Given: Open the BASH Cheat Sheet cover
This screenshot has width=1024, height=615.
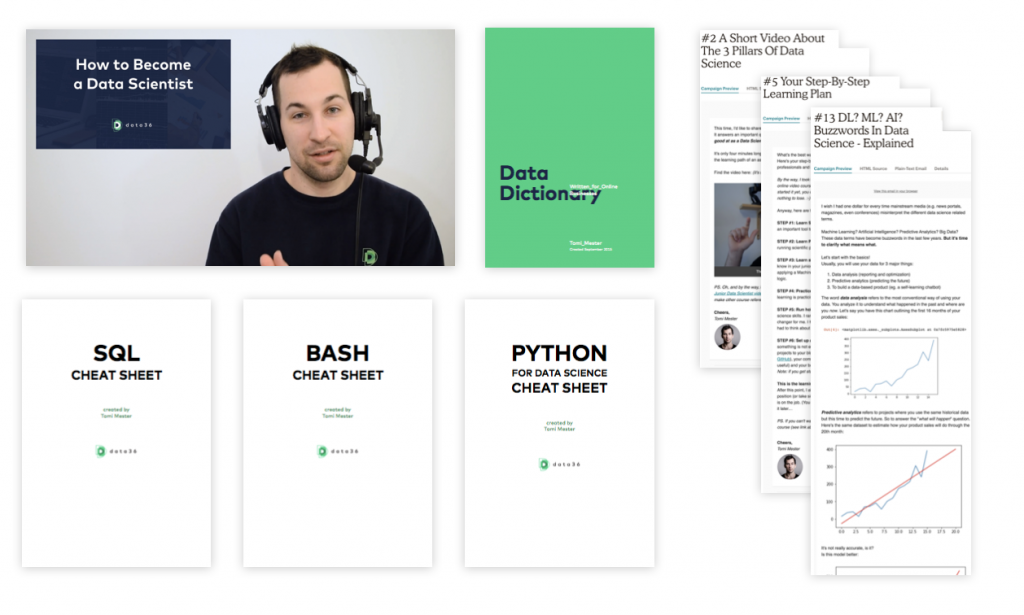Looking at the screenshot, I should 338,433.
